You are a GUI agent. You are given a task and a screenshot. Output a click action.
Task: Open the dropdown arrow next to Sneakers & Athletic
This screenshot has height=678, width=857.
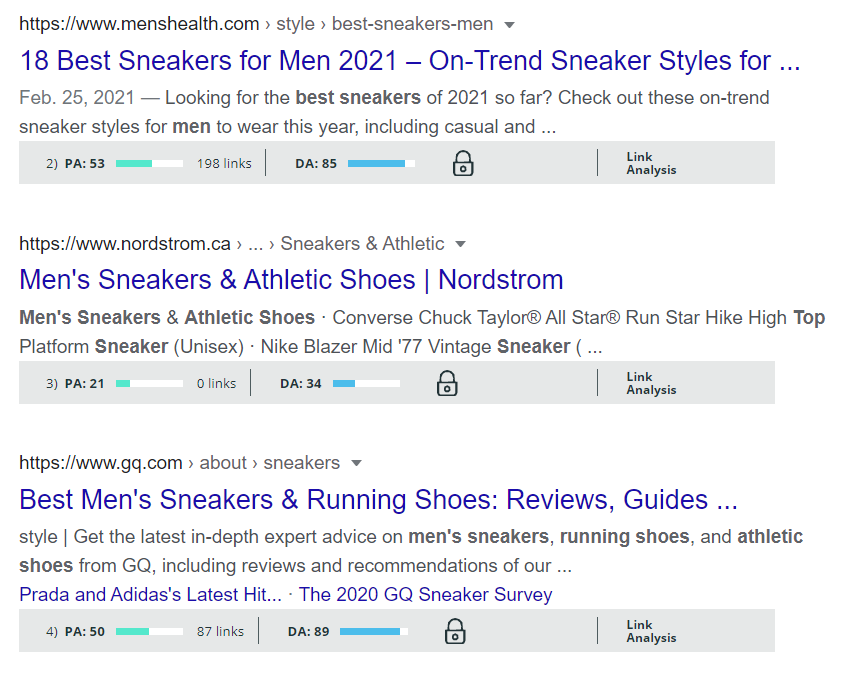pyautogui.click(x=461, y=244)
